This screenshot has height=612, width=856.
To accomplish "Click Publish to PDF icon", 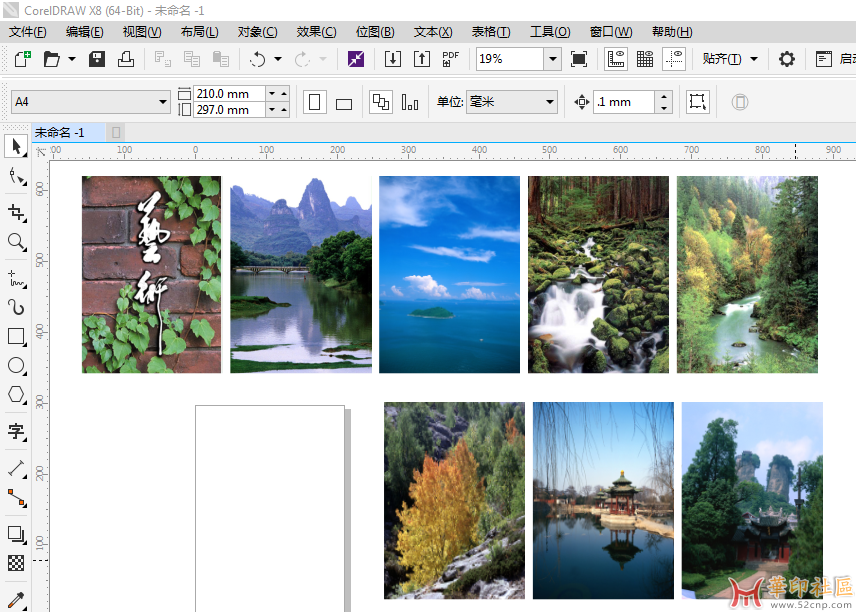I will (450, 58).
